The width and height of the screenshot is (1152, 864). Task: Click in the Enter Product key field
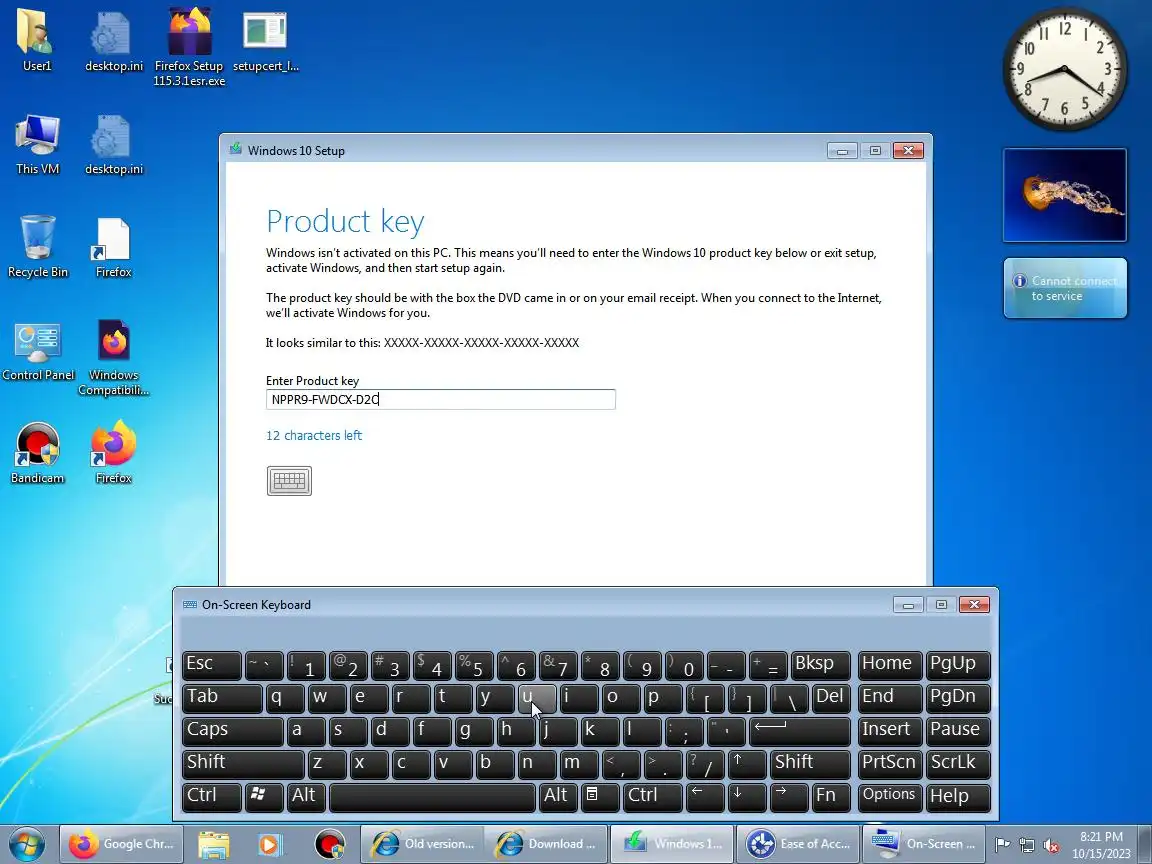440,400
